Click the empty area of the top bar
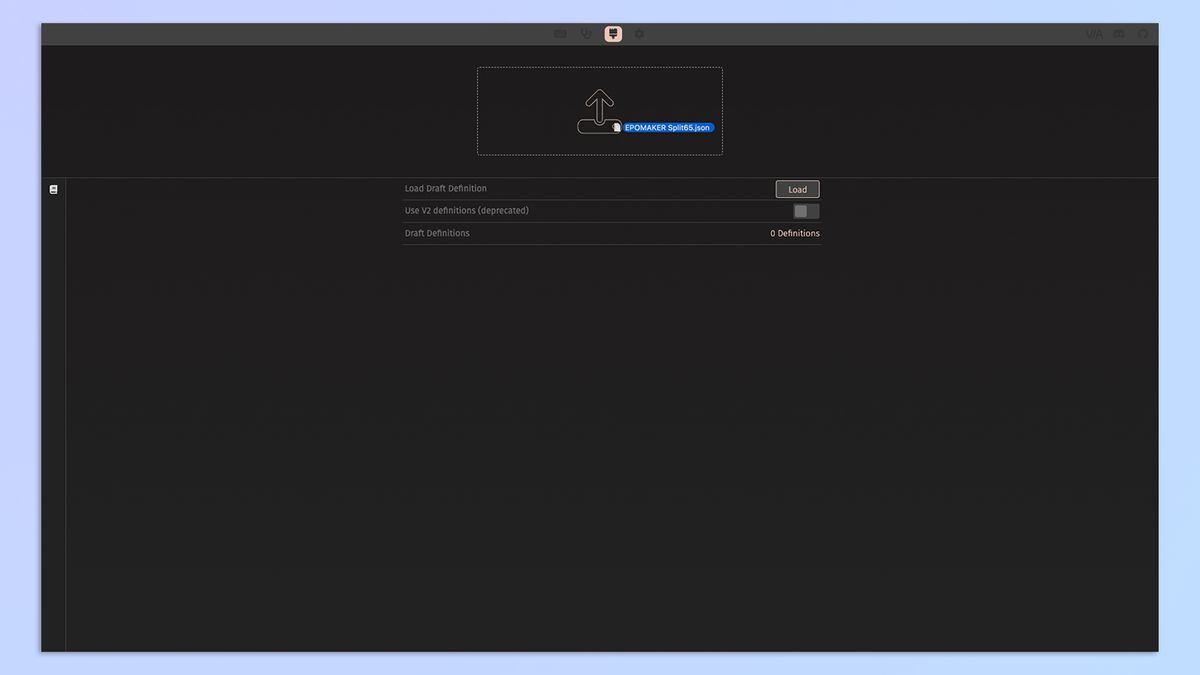This screenshot has width=1200, height=675. 300,34
